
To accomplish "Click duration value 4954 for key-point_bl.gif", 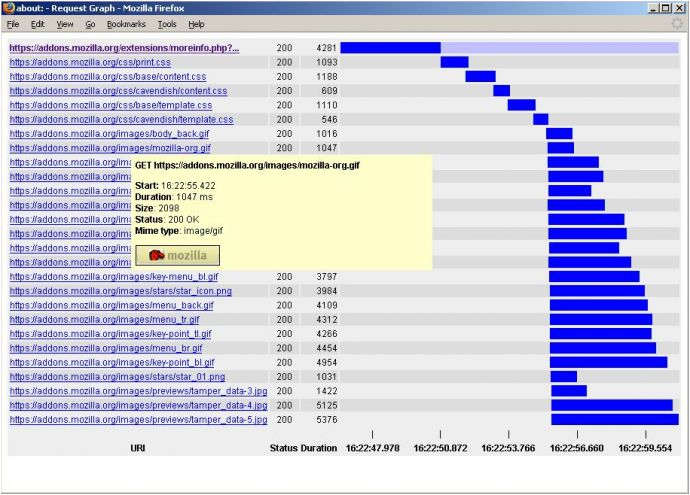I will click(327, 363).
